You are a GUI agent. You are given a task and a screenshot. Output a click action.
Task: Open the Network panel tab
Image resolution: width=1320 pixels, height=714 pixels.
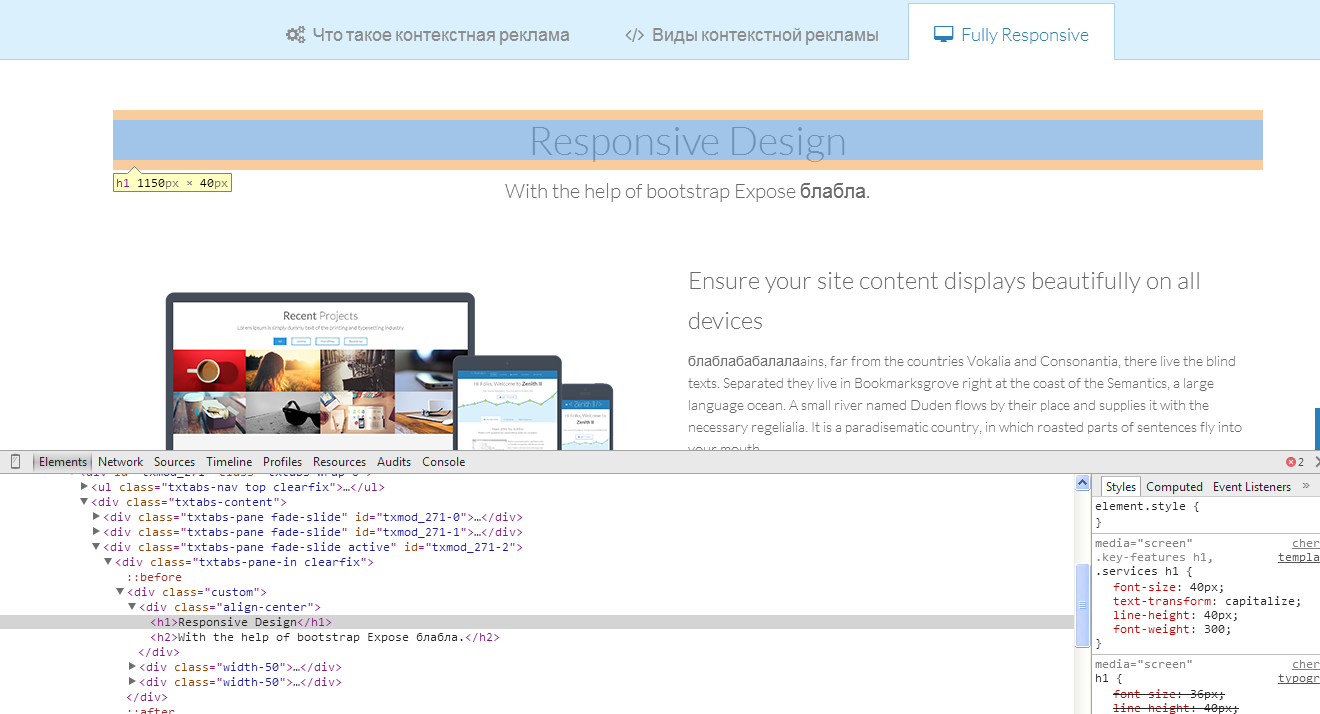click(120, 462)
